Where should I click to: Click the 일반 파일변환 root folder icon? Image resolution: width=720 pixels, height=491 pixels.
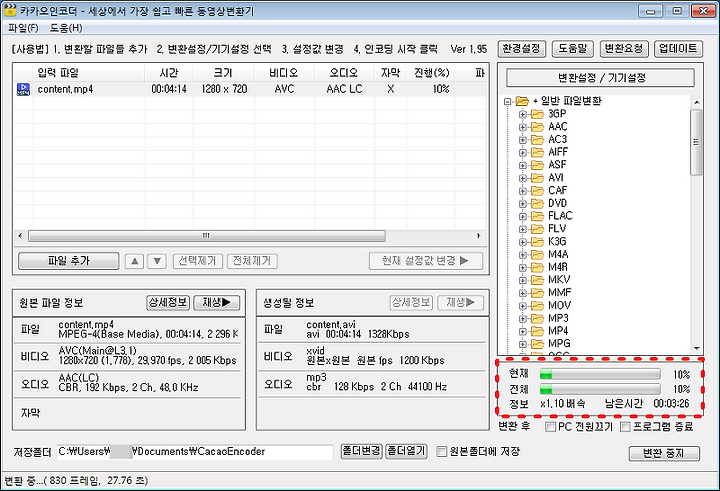[x=522, y=101]
